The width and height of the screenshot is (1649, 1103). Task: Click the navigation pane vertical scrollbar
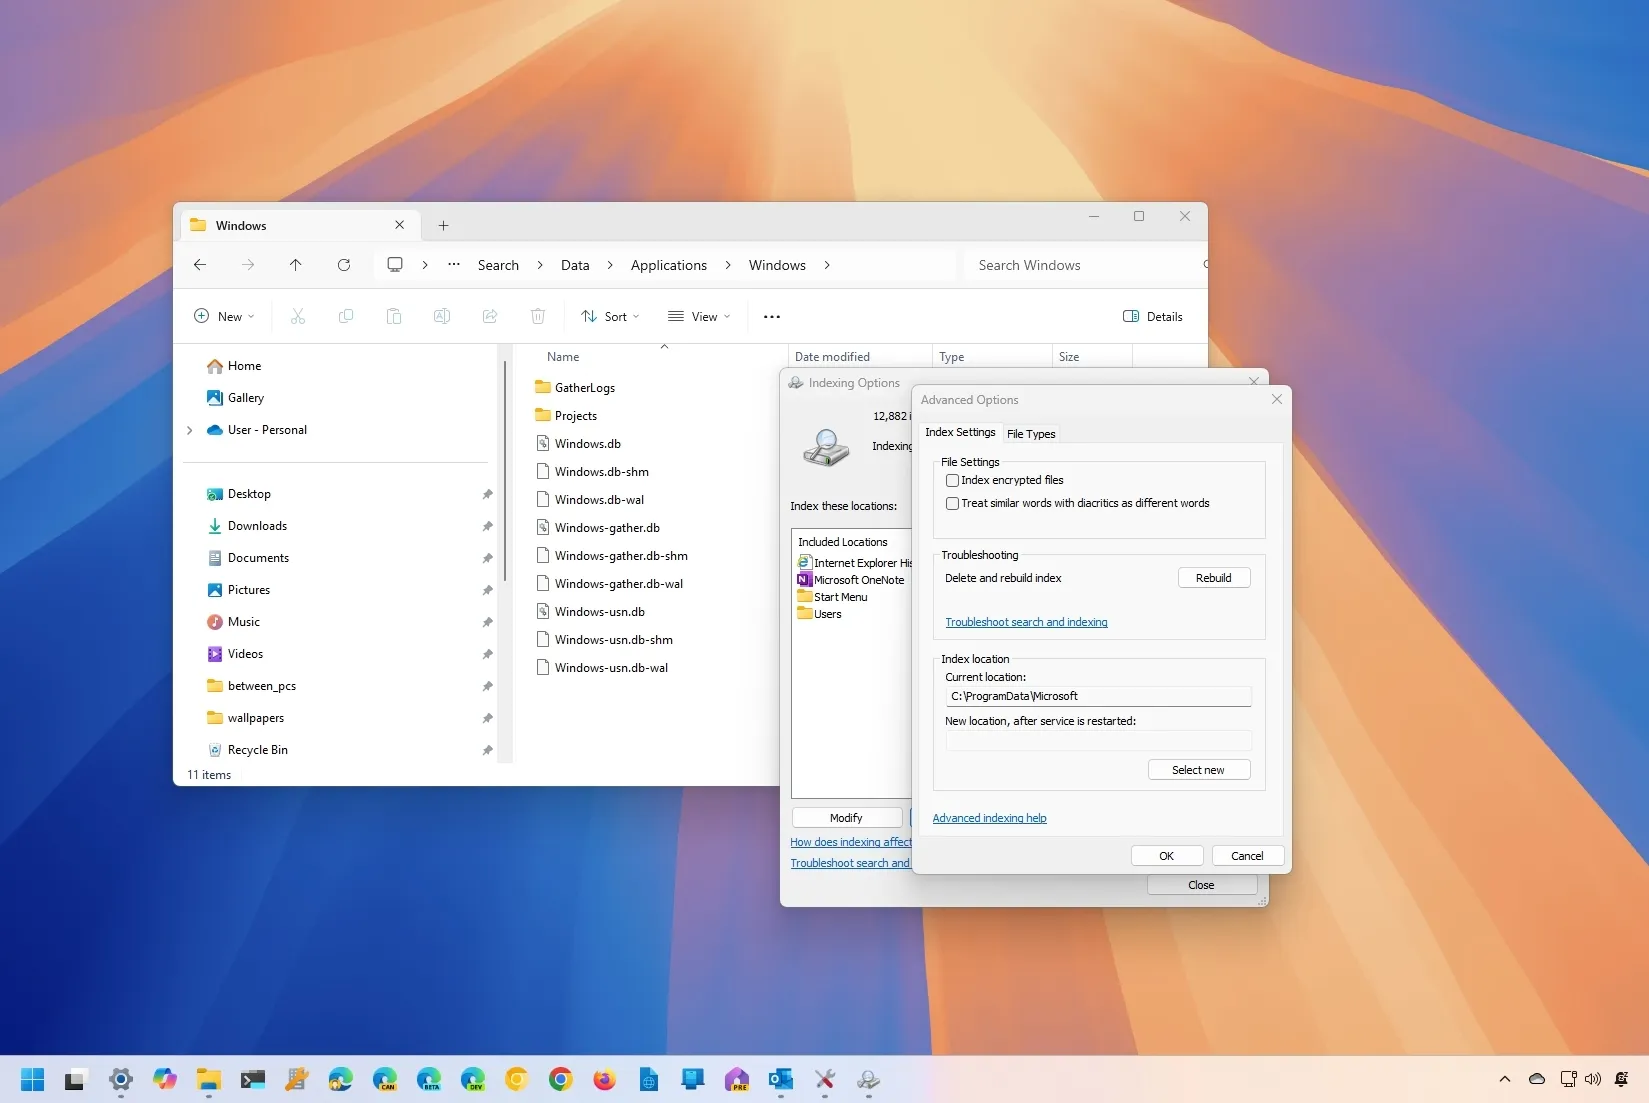pyautogui.click(x=505, y=470)
